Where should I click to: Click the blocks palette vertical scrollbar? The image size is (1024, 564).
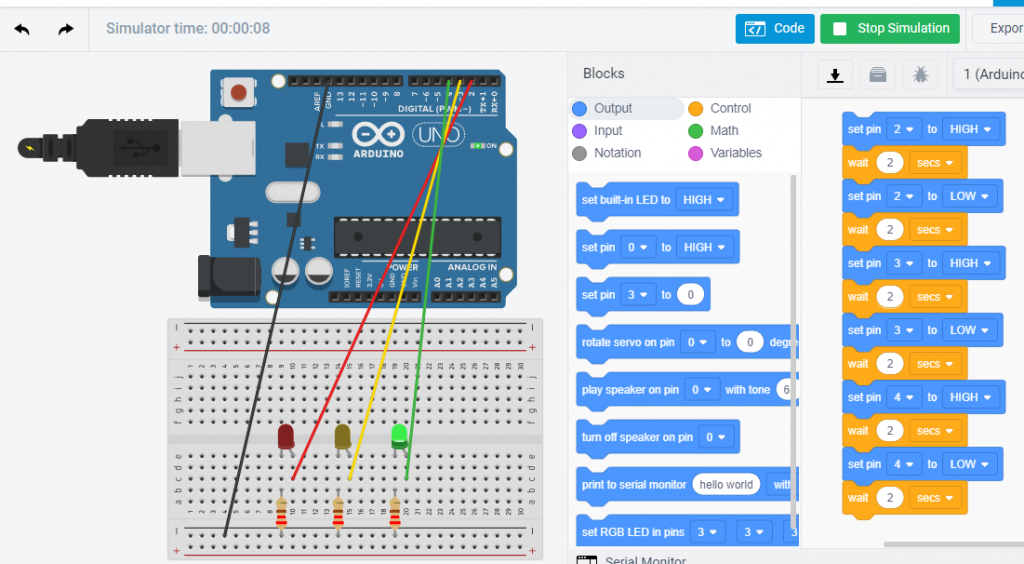coord(794,350)
